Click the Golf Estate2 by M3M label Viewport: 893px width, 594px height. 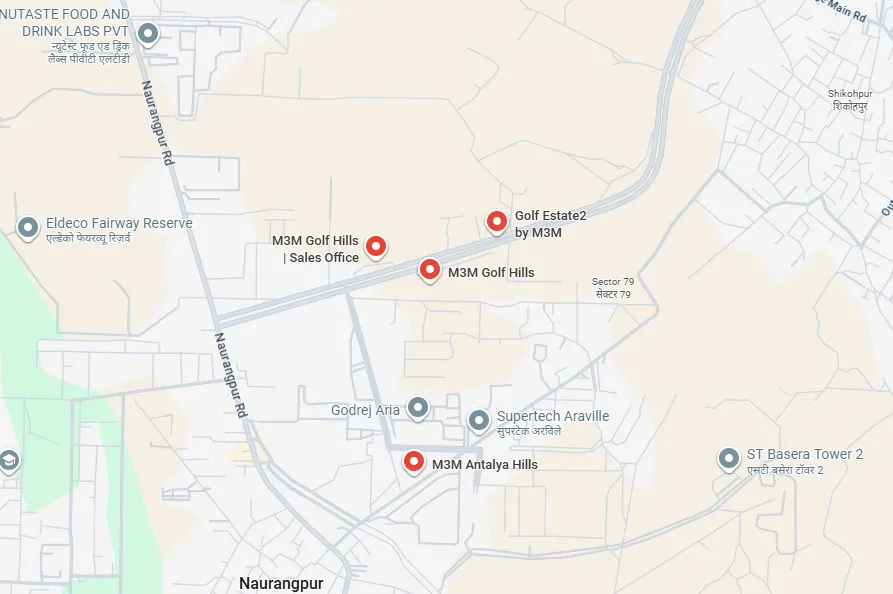coord(551,224)
